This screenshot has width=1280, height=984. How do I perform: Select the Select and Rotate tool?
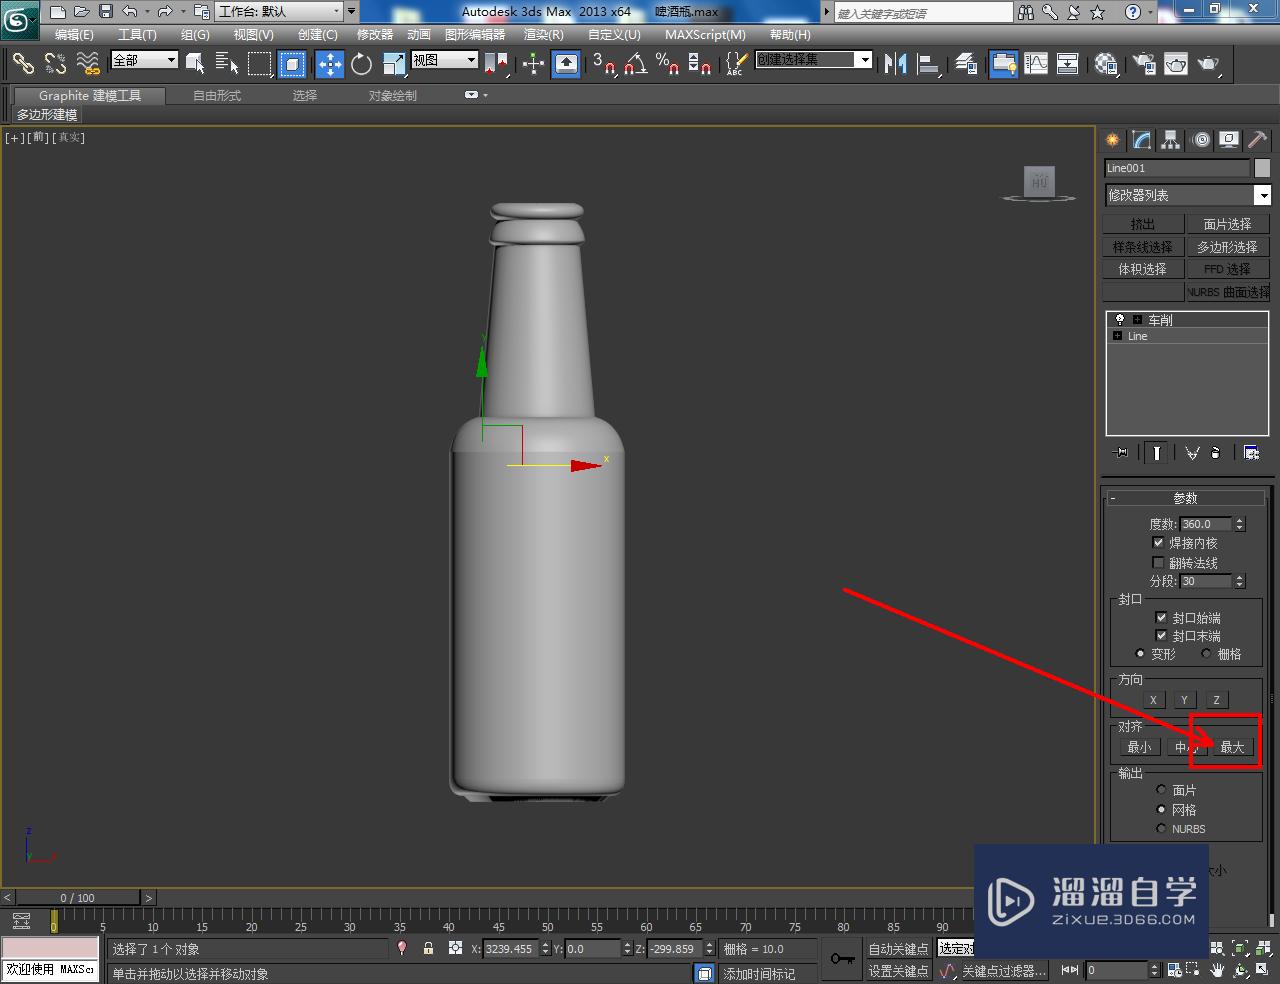click(361, 64)
